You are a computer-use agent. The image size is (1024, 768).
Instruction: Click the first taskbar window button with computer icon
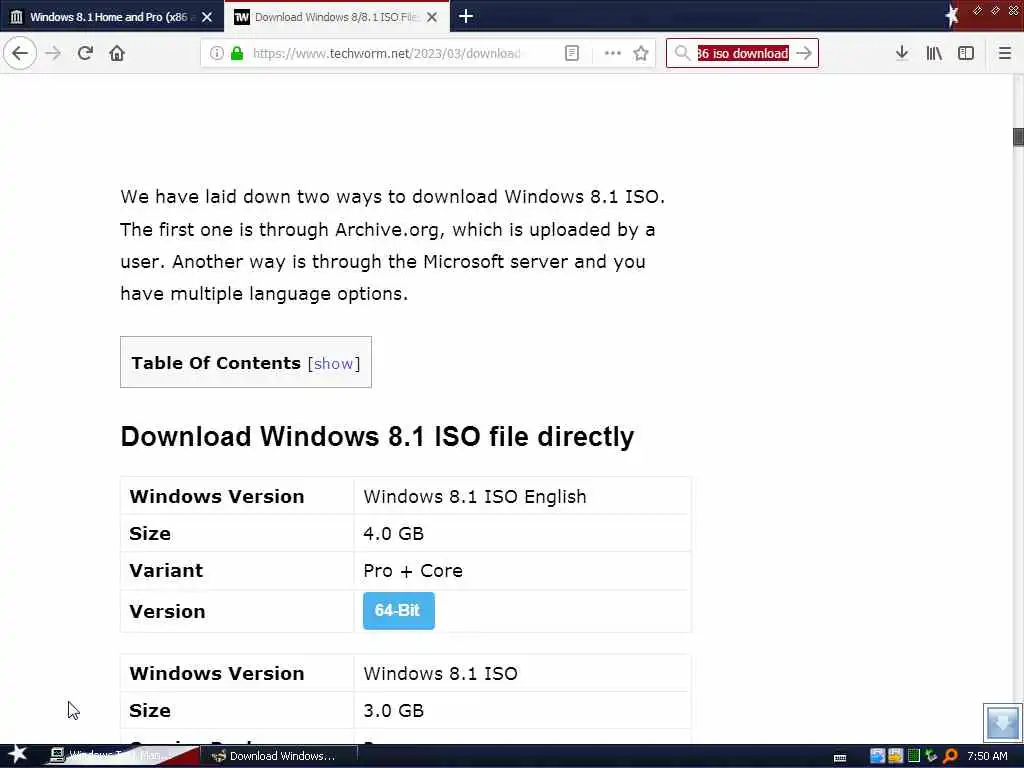click(121, 756)
